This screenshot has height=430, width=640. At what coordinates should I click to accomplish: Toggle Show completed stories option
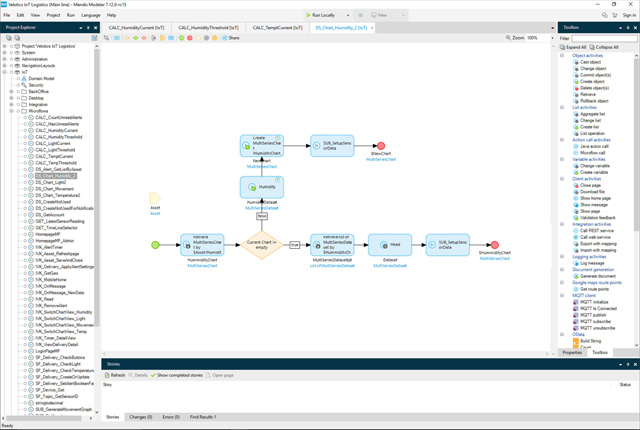point(177,375)
